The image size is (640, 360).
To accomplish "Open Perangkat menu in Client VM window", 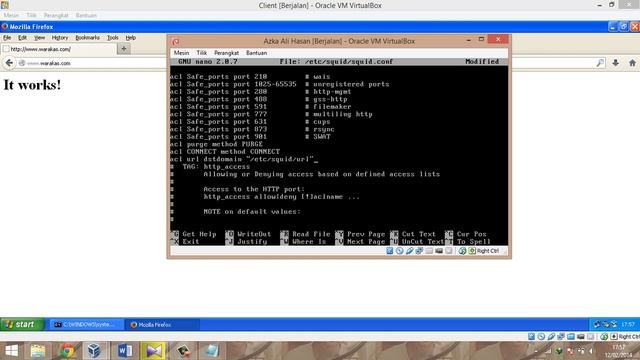I will click(56, 16).
